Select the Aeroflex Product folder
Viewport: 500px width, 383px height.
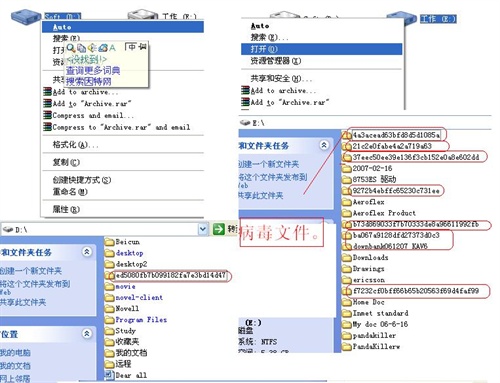[x=384, y=213]
